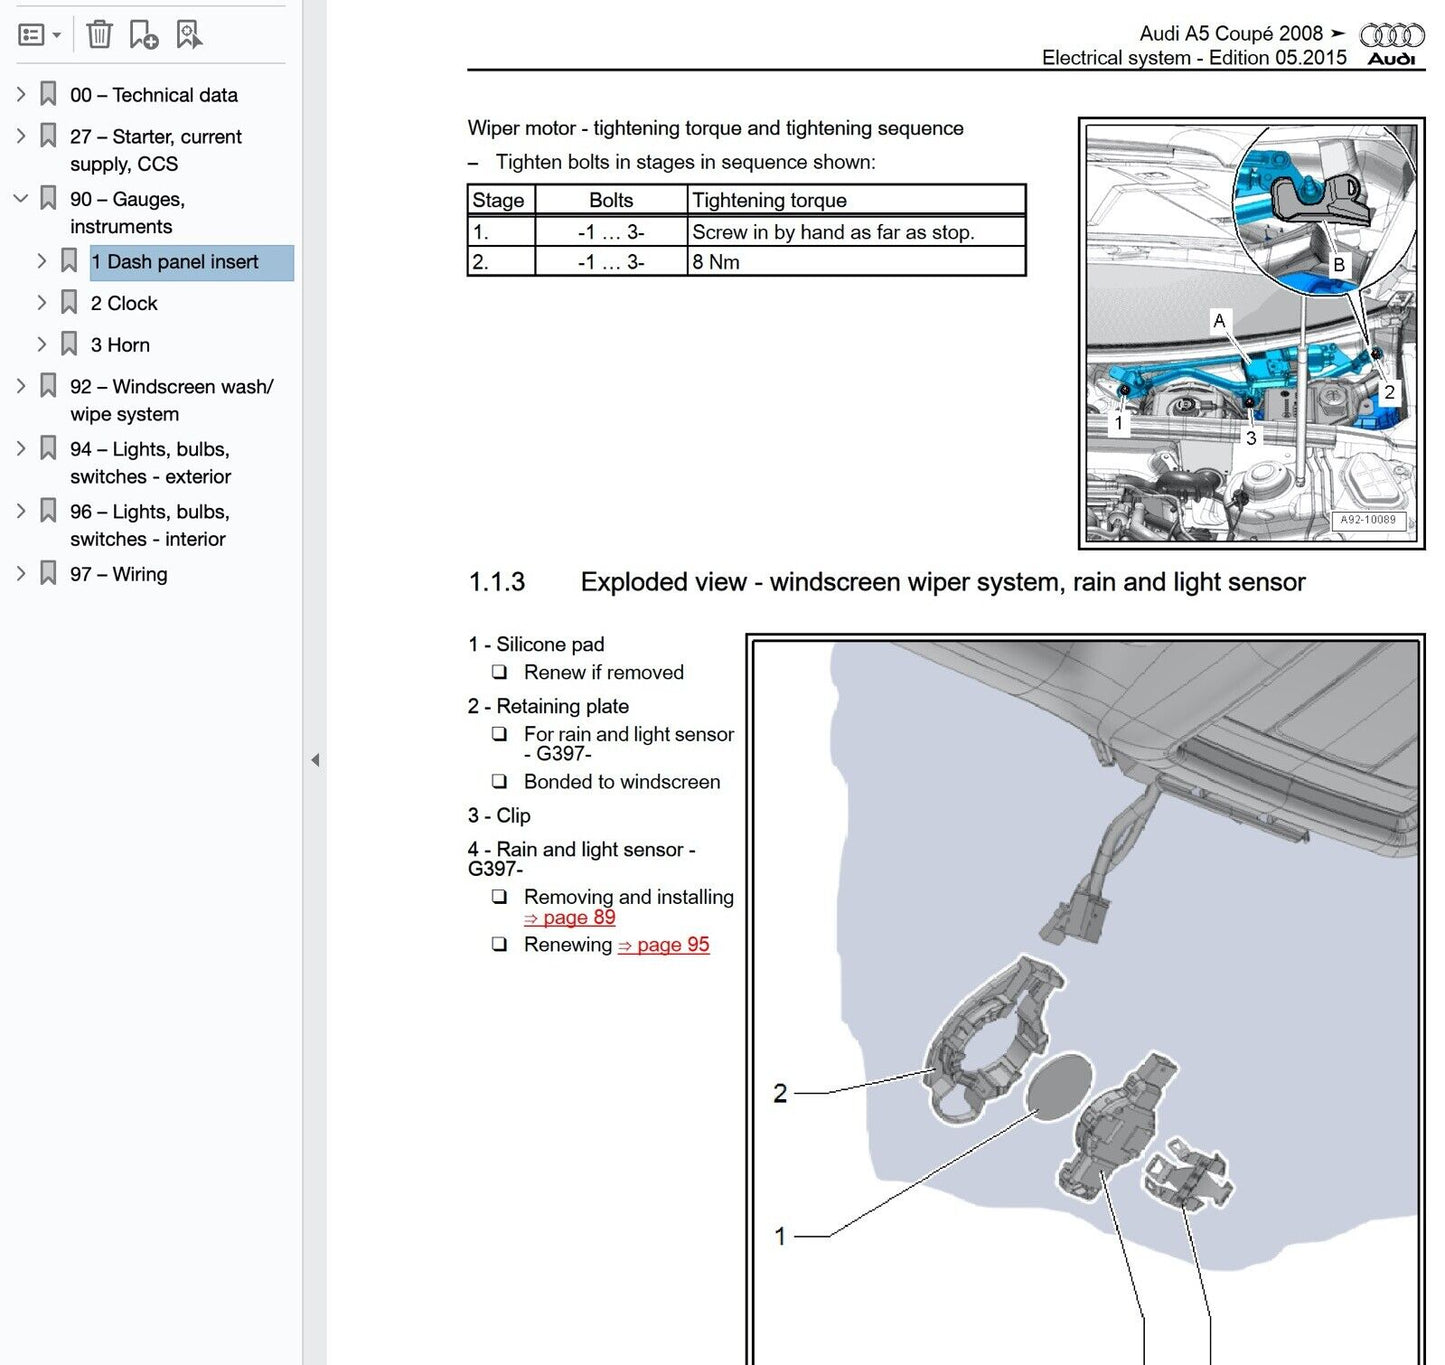Click the add new bookmark icon
This screenshot has height=1365, width=1445.
coord(143,35)
